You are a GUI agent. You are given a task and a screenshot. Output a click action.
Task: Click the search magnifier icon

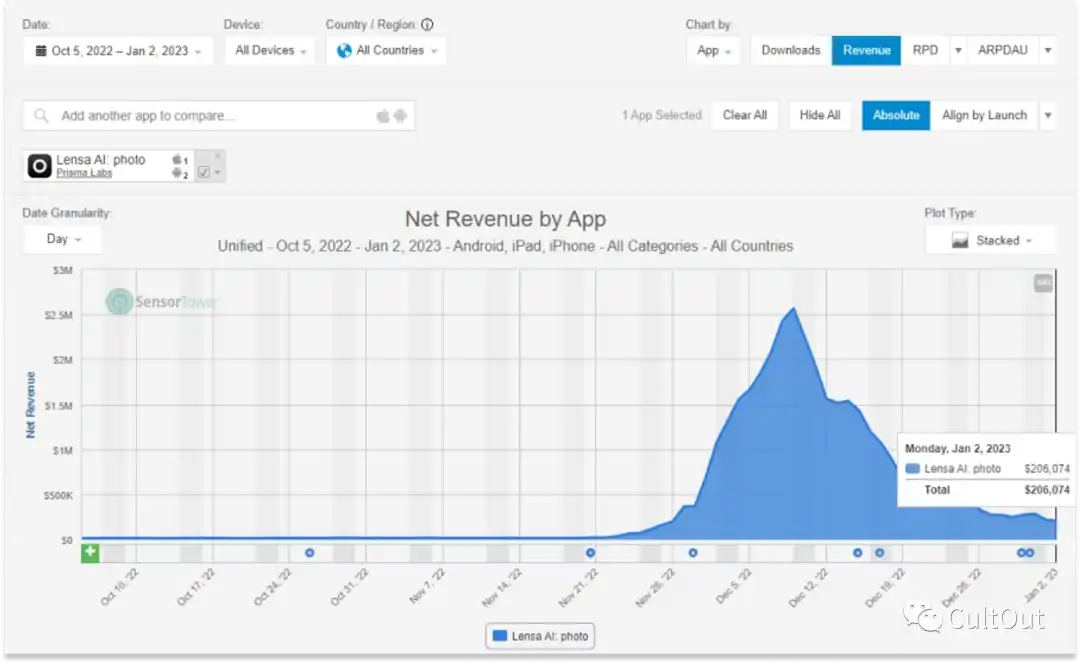click(41, 116)
